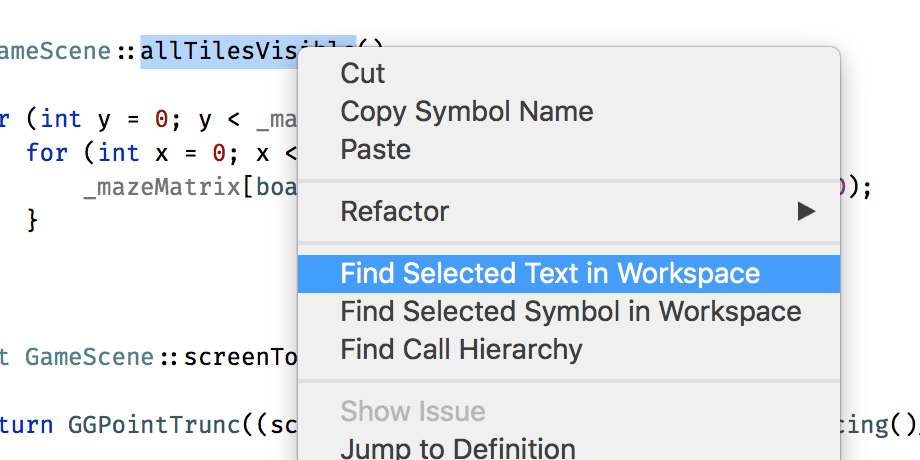
Task: Select Copy Symbol Name menu entry
Action: point(569,111)
